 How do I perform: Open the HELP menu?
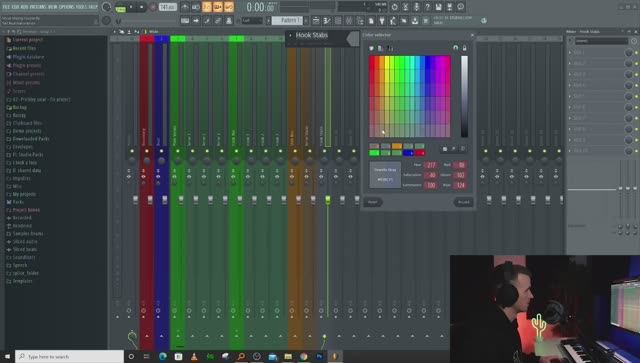93,7
